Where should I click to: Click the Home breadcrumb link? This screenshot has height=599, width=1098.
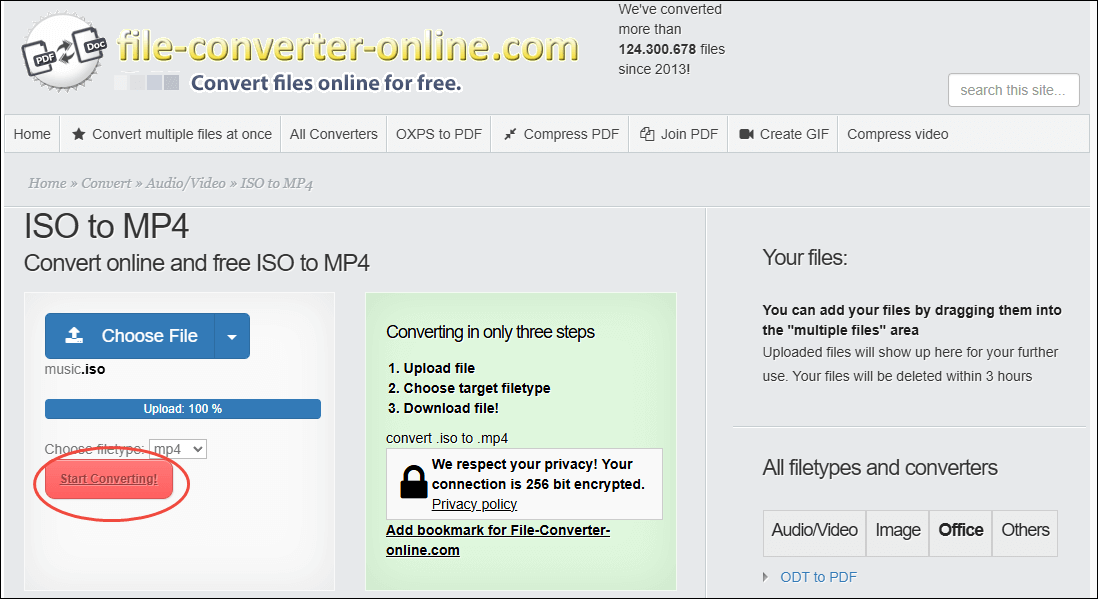(x=47, y=184)
